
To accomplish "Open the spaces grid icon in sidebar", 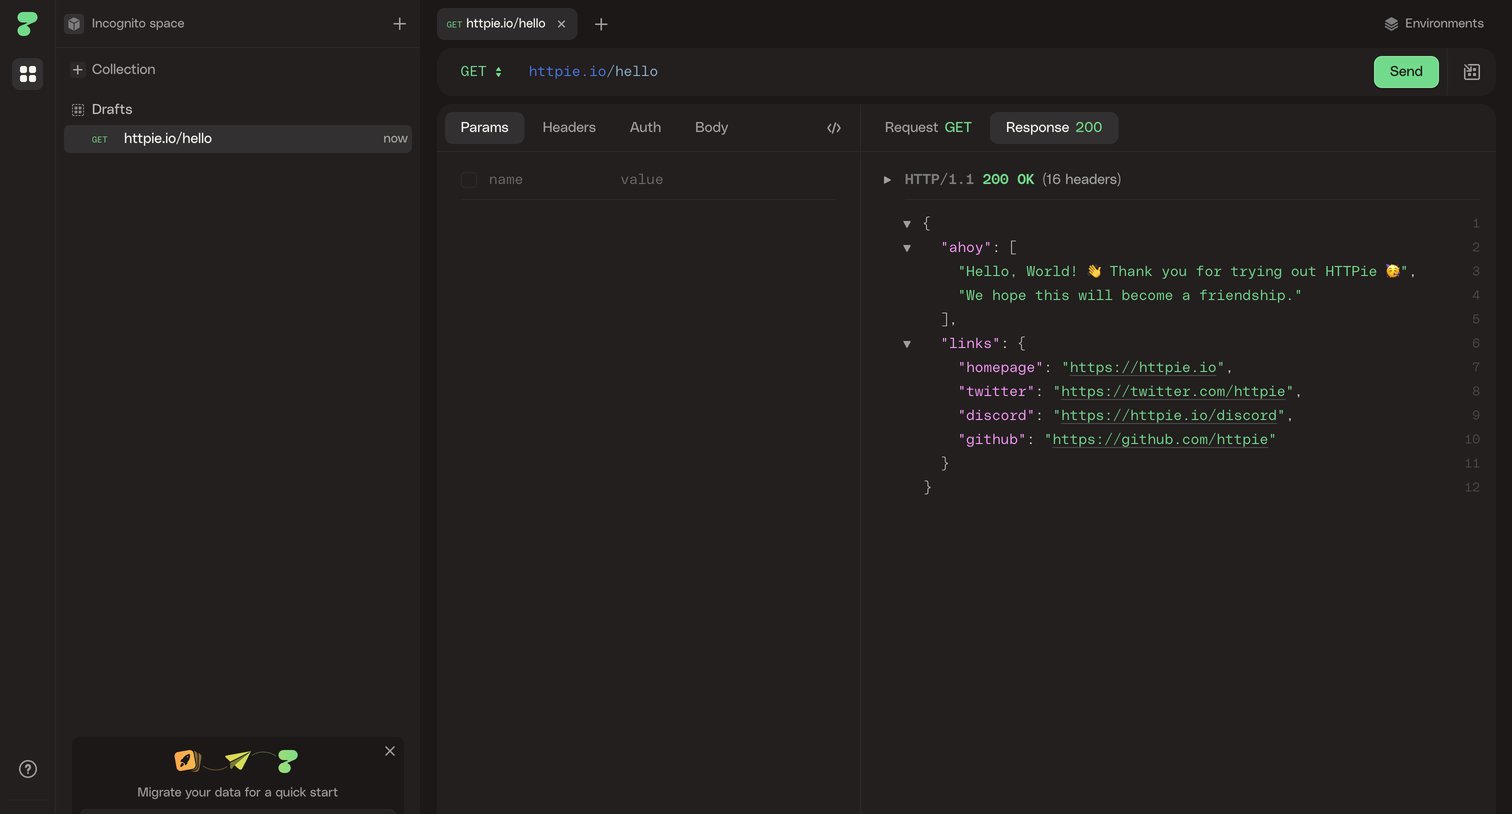I will 28,74.
